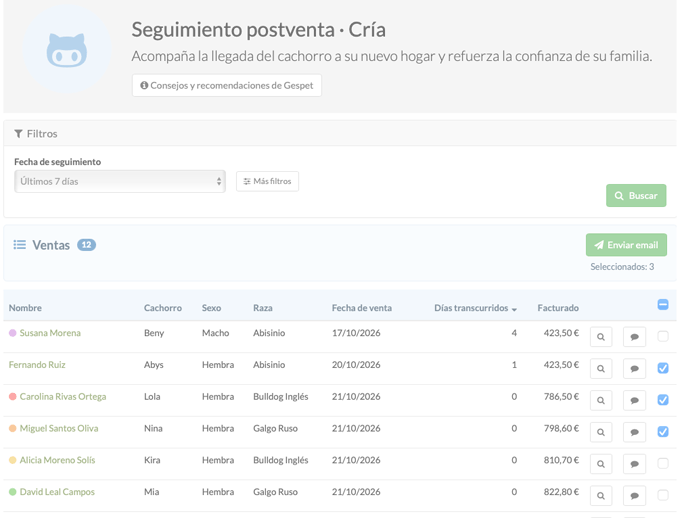Viewport: 682px width, 518px height.
Task: Click amount 798,60 €
Action: click(561, 428)
